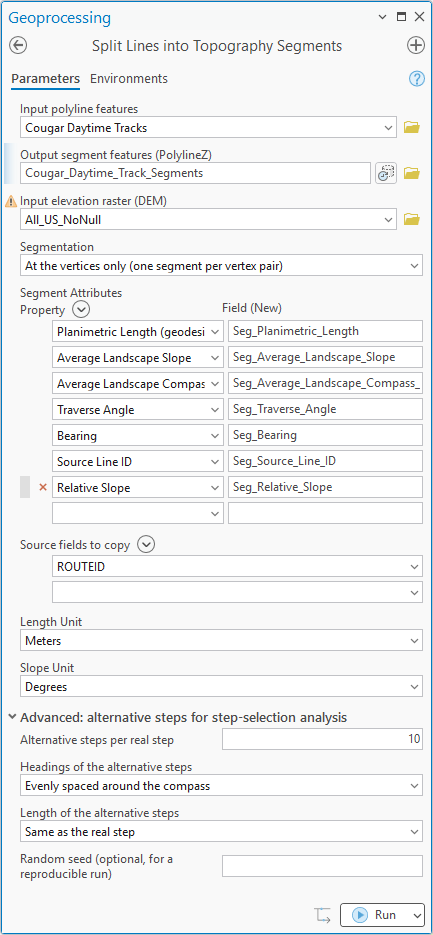433x935 pixels.
Task: Switch to the Environments tab
Action: click(x=129, y=79)
